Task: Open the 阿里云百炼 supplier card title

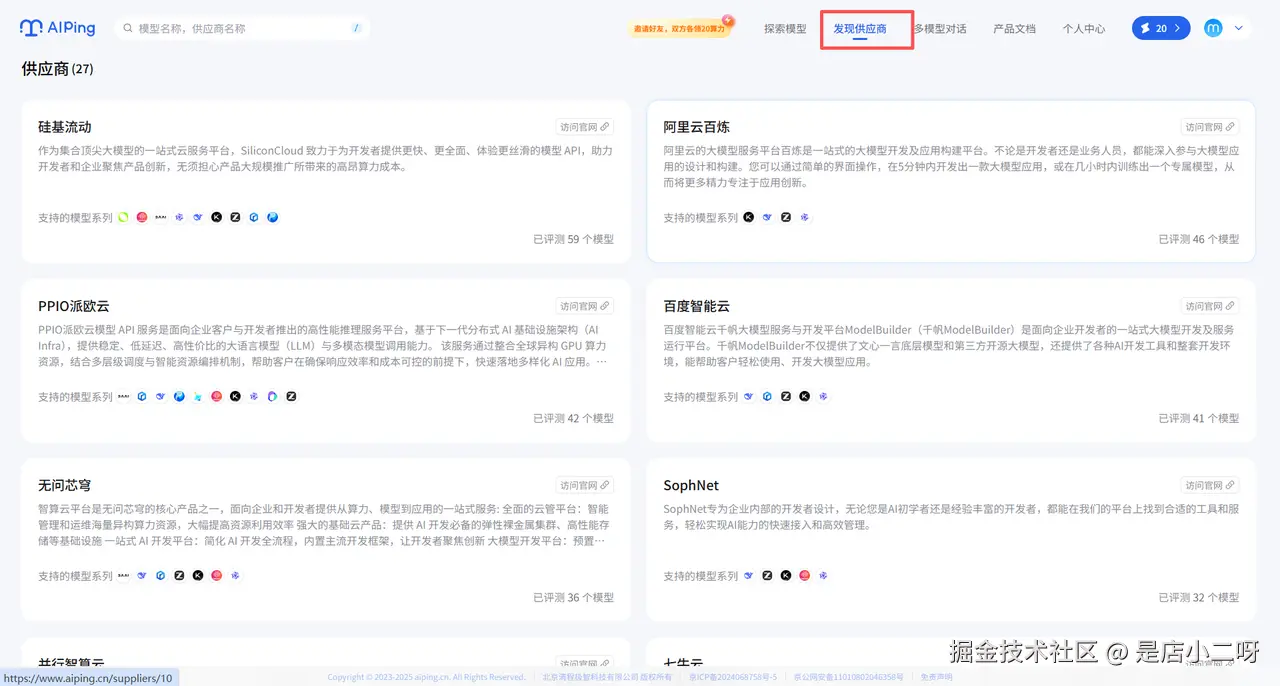Action: [697, 127]
